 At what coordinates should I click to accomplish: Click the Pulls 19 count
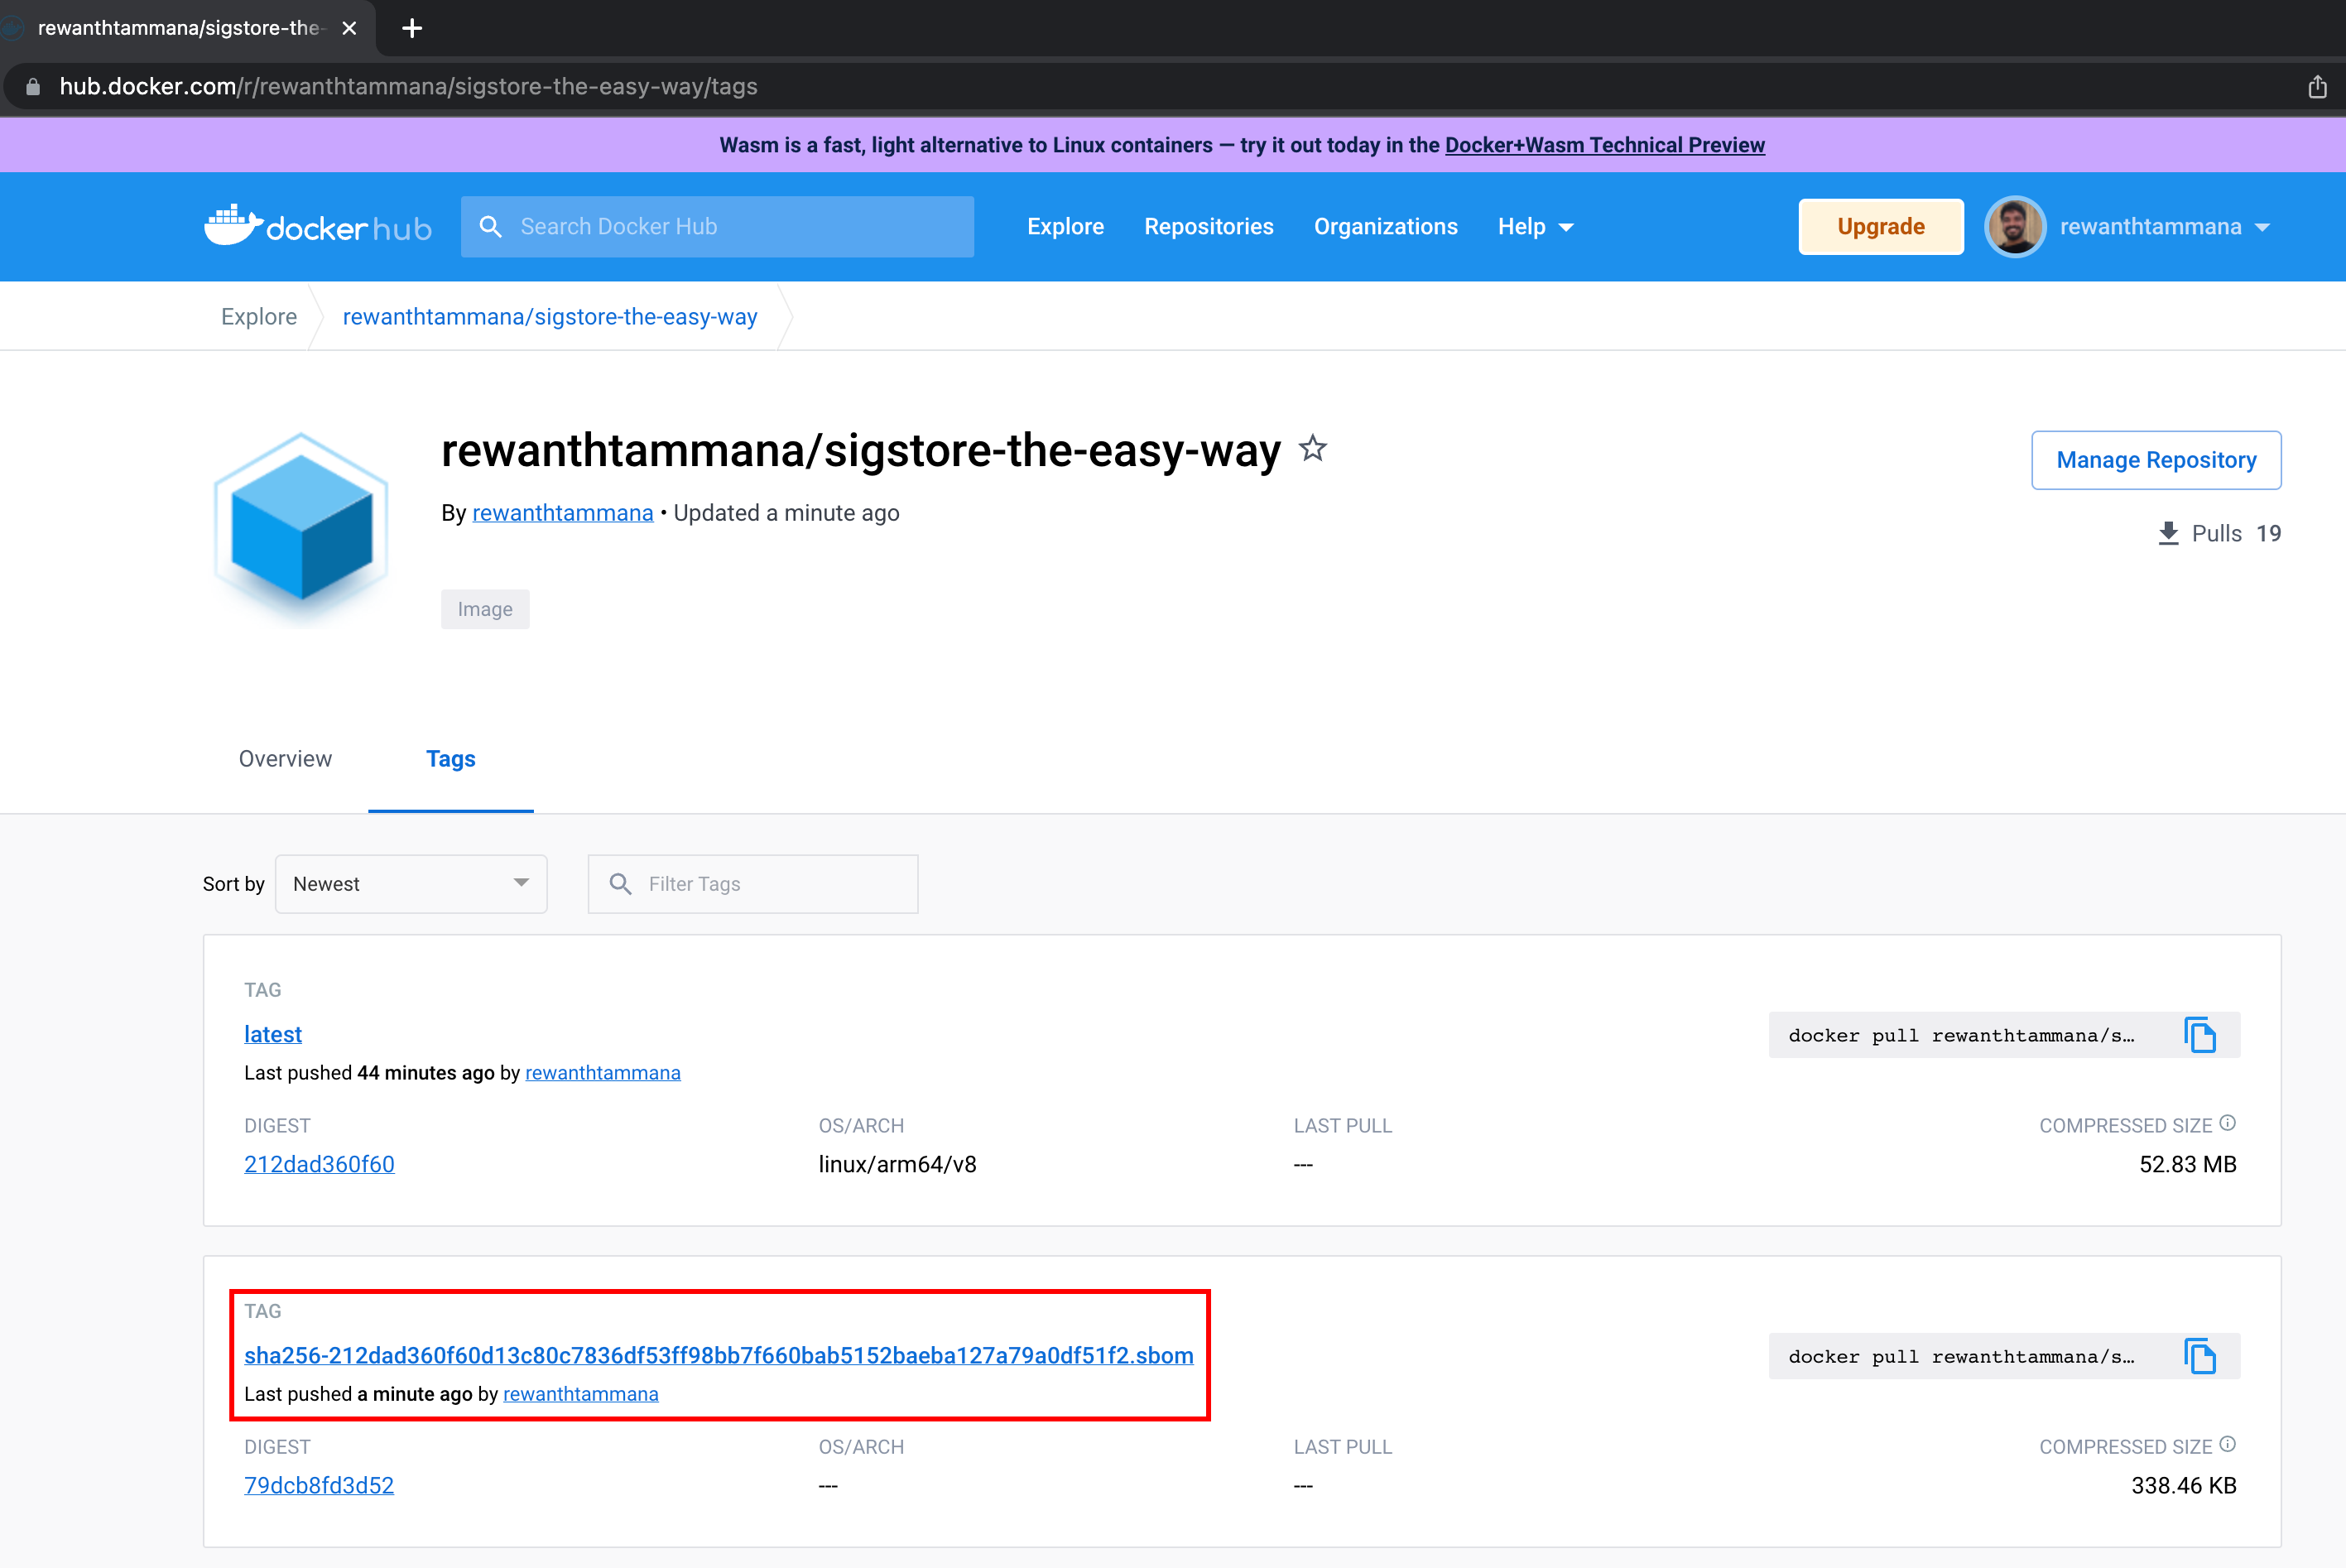point(2236,533)
